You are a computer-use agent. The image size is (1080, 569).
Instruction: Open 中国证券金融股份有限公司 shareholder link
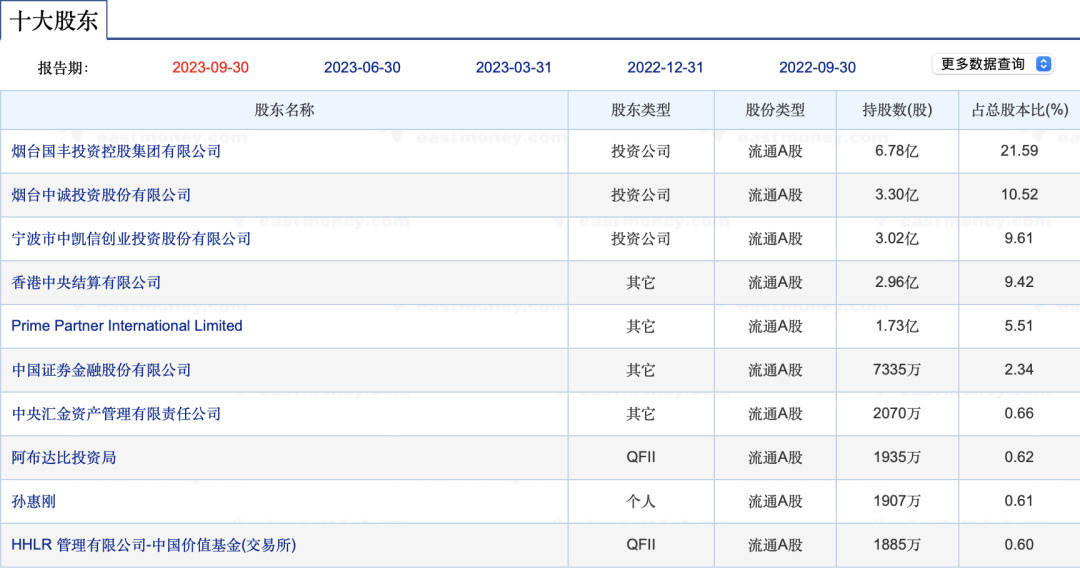click(101, 370)
